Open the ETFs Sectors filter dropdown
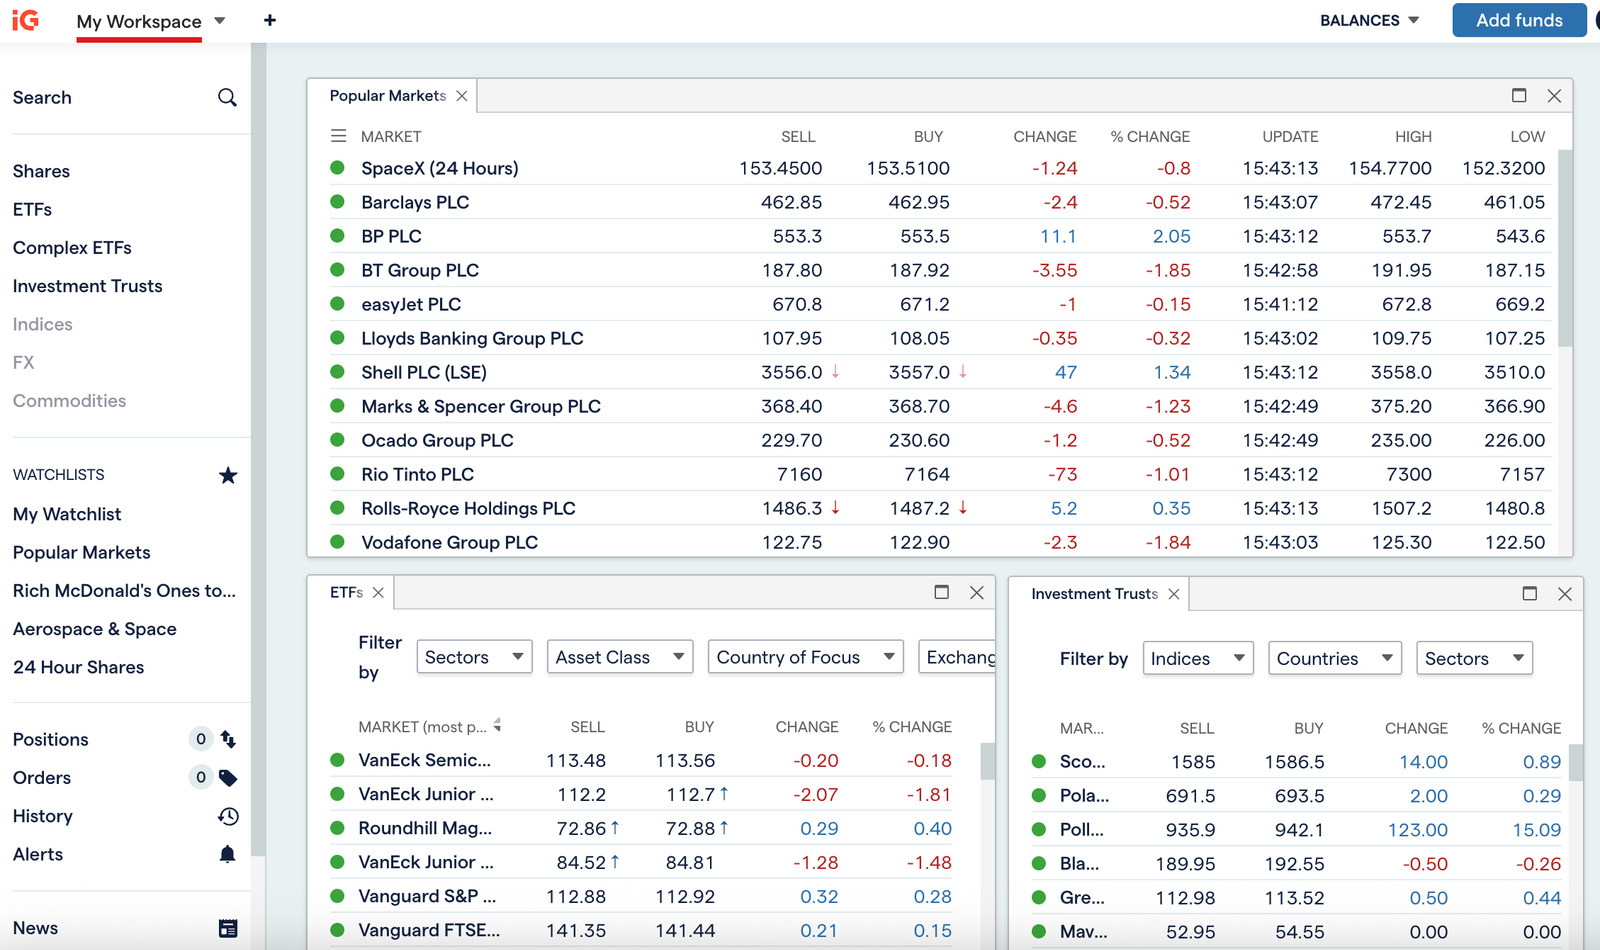 (x=474, y=657)
